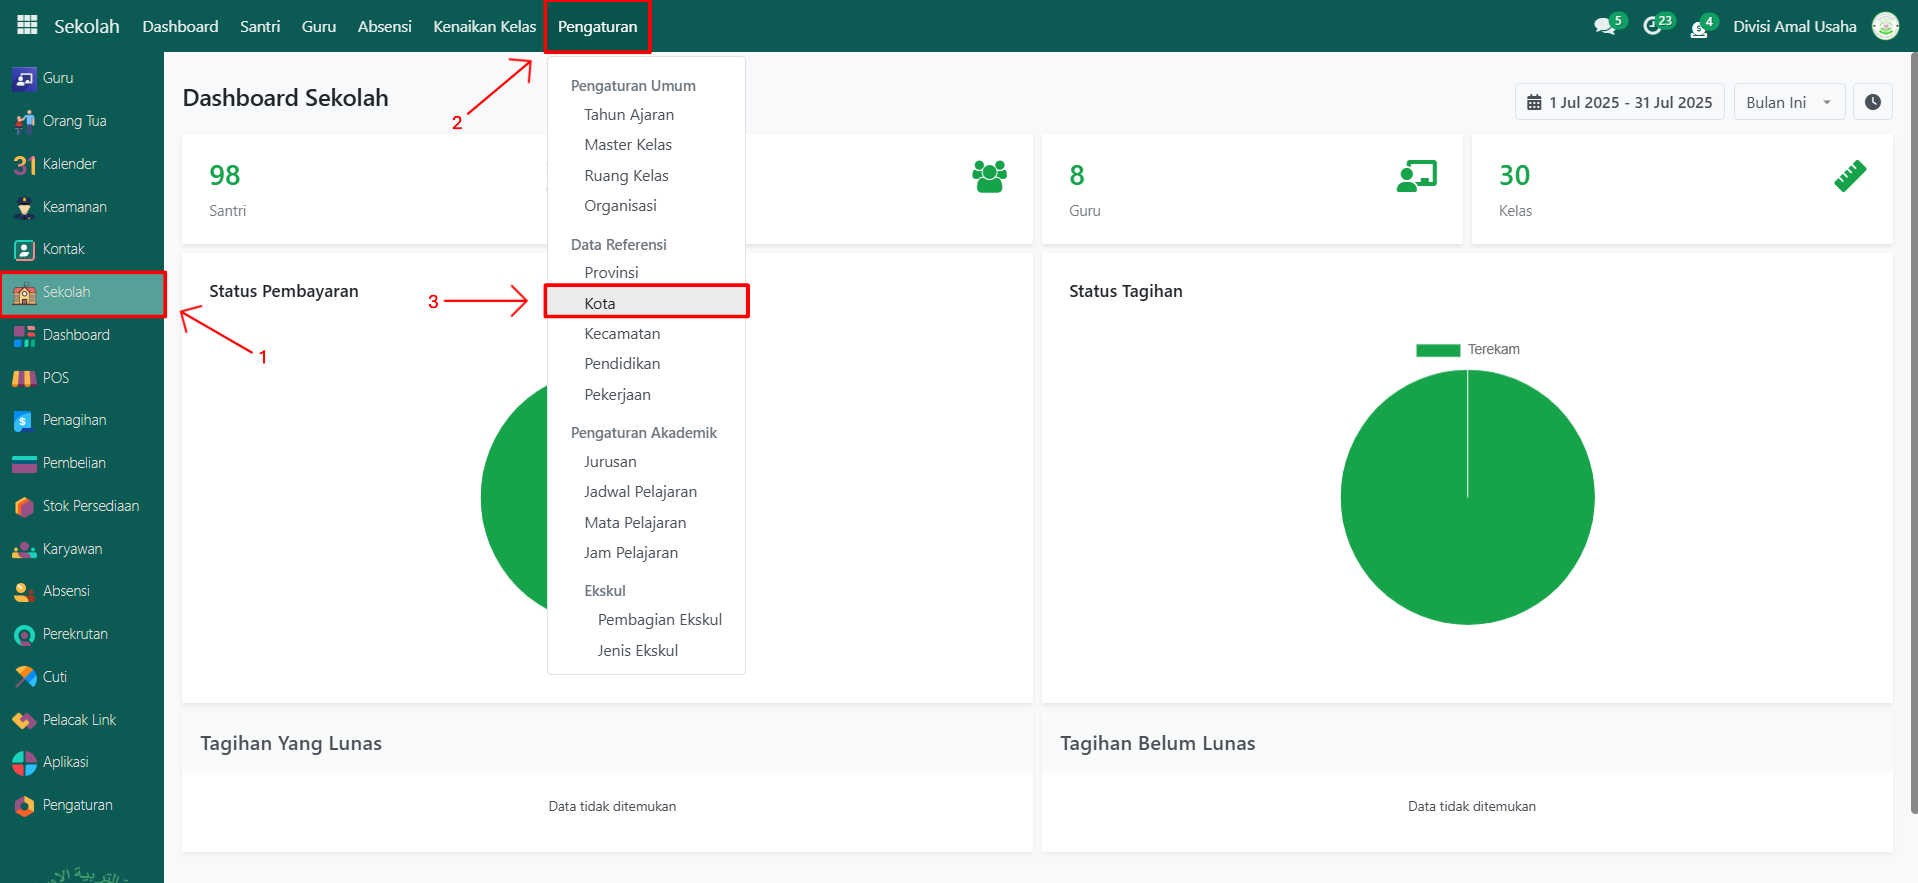Image resolution: width=1918 pixels, height=883 pixels.
Task: Click the chat messages icon with badge 5
Action: point(1605,26)
